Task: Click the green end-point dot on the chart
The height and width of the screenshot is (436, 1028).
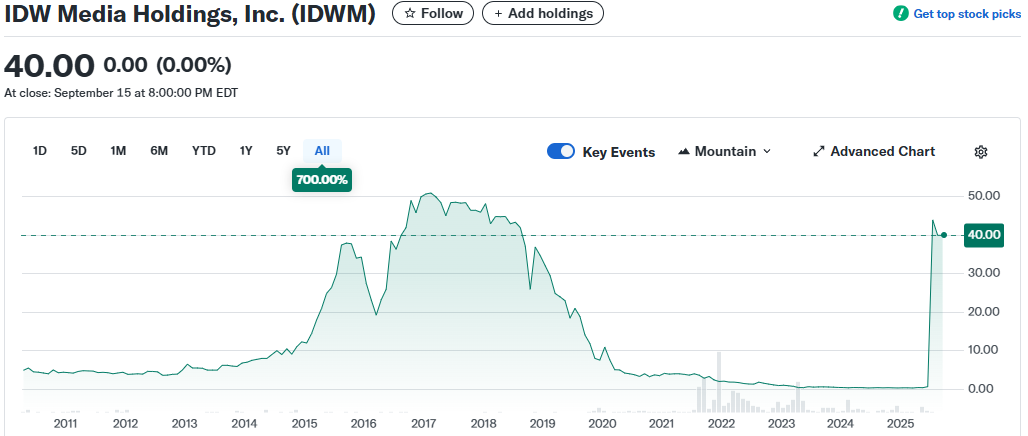Action: [943, 235]
